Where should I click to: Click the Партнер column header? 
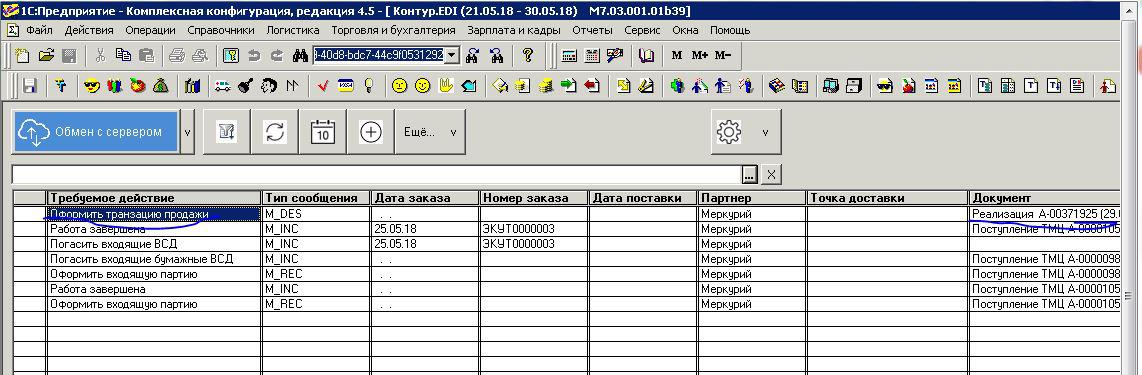click(x=752, y=198)
